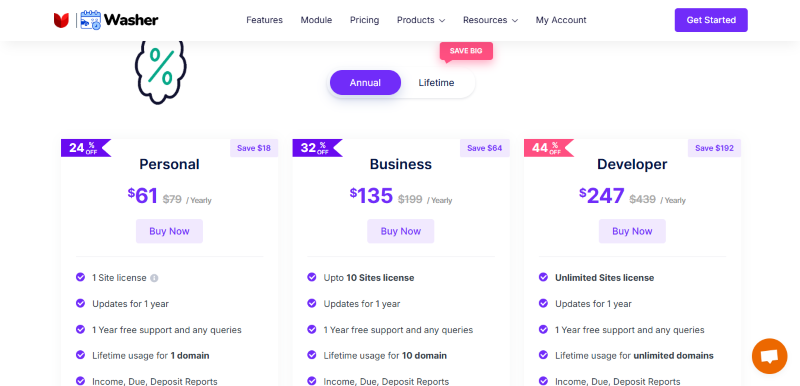The image size is (800, 386).
Task: Click the chevron arrow next to Products
Action: [442, 21]
